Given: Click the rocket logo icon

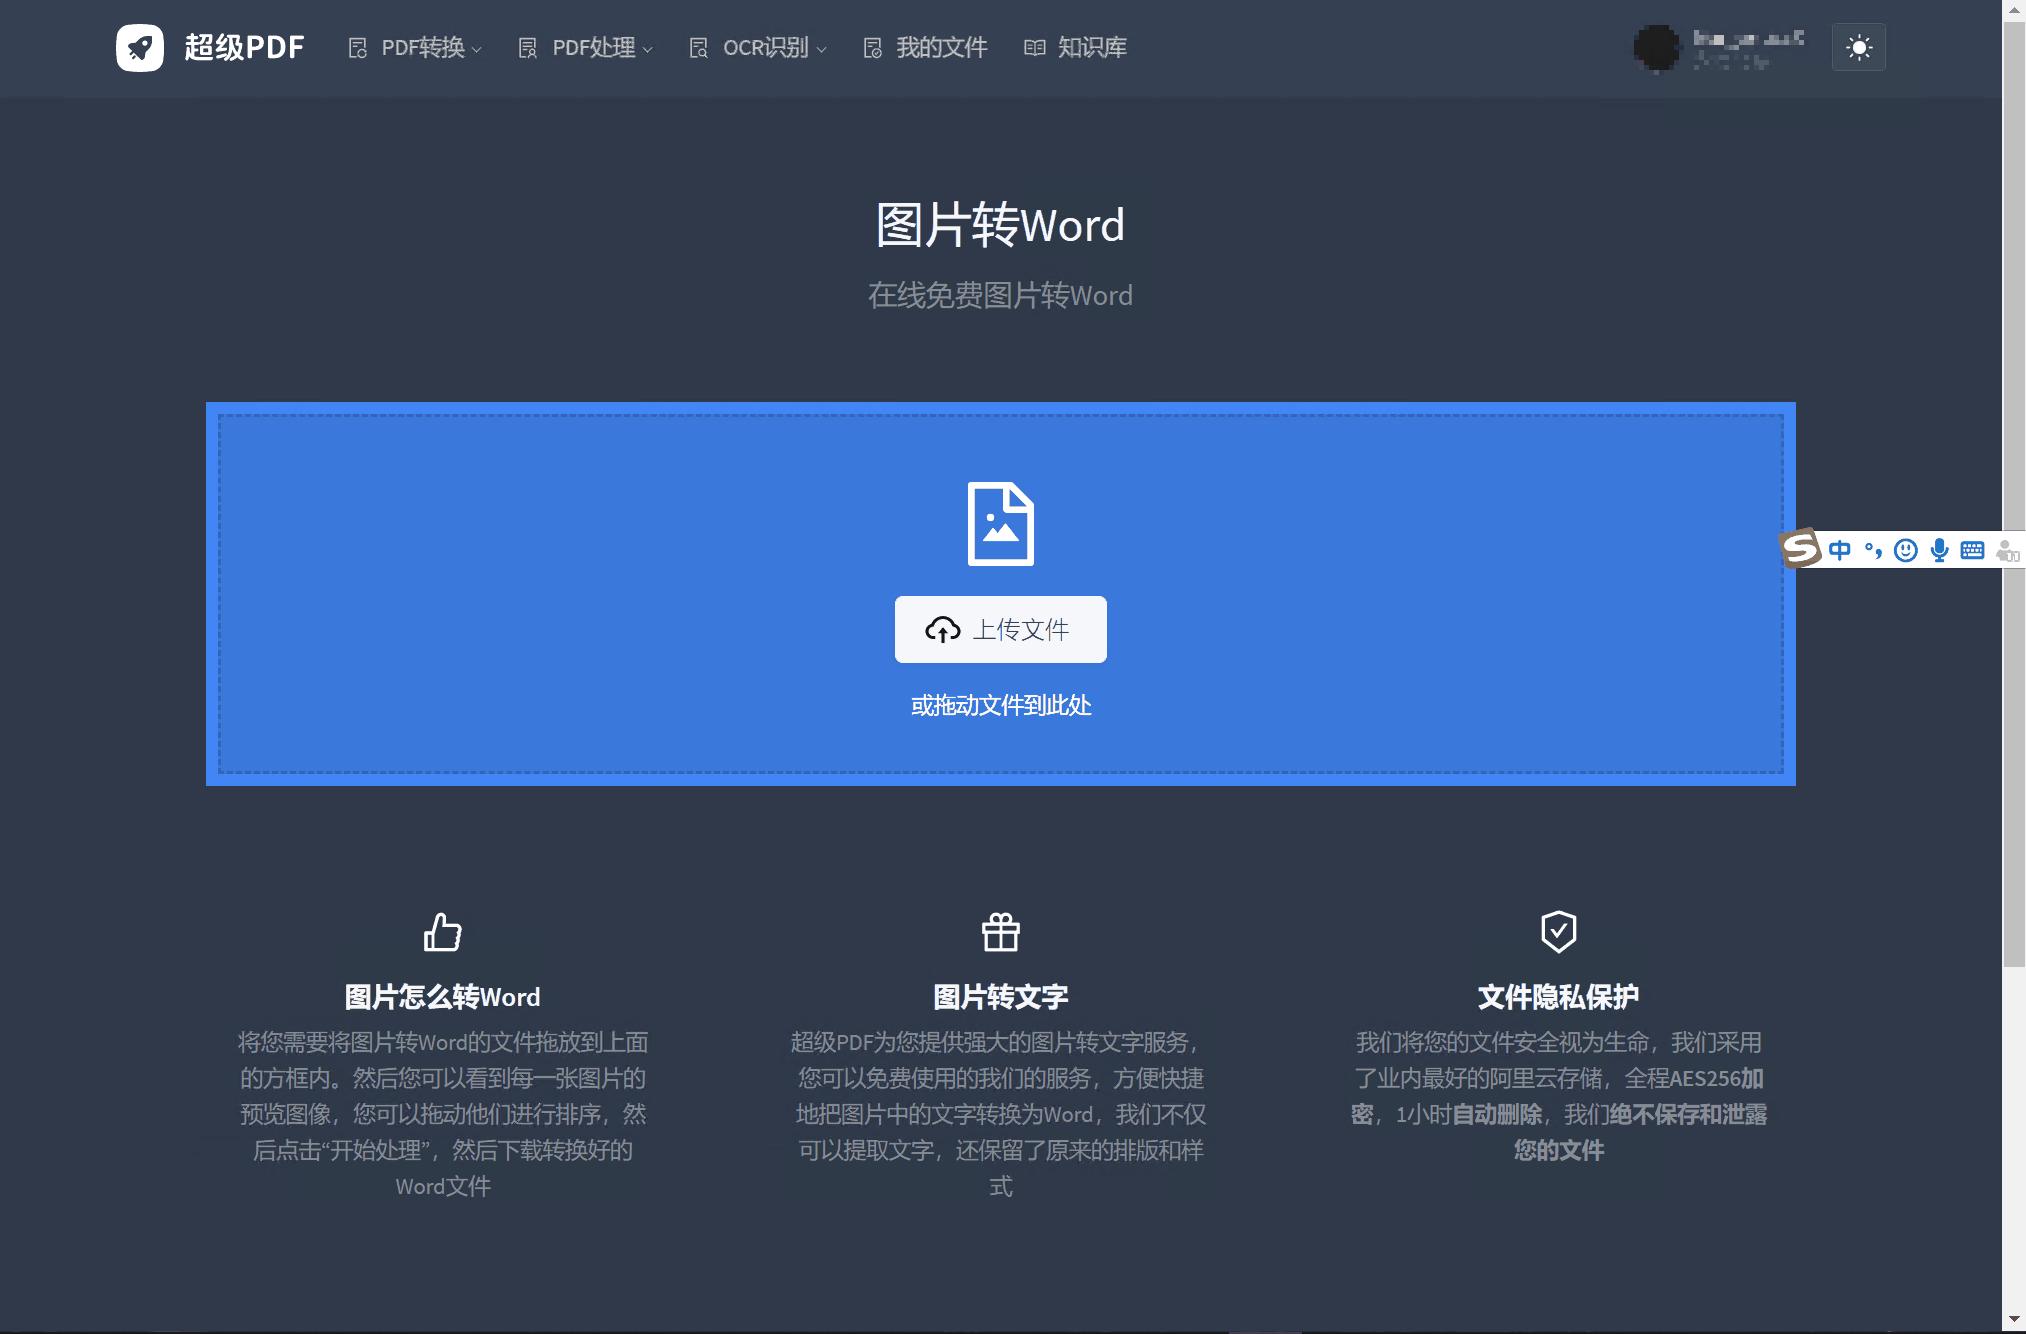Looking at the screenshot, I should 140,47.
